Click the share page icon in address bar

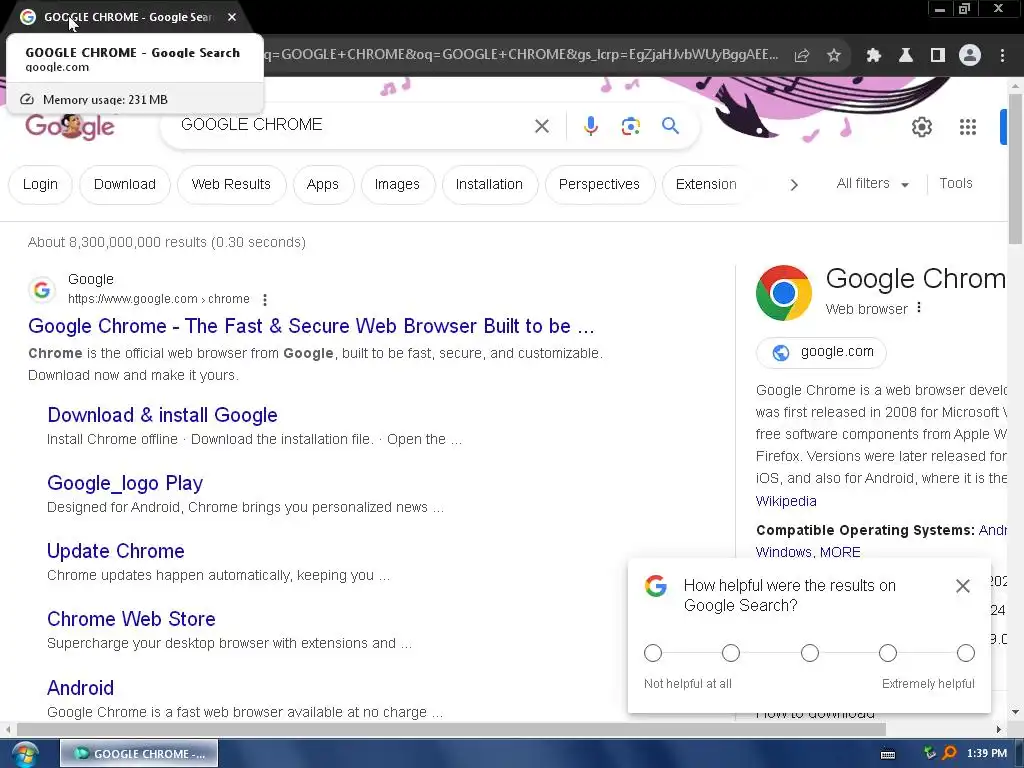tap(801, 56)
